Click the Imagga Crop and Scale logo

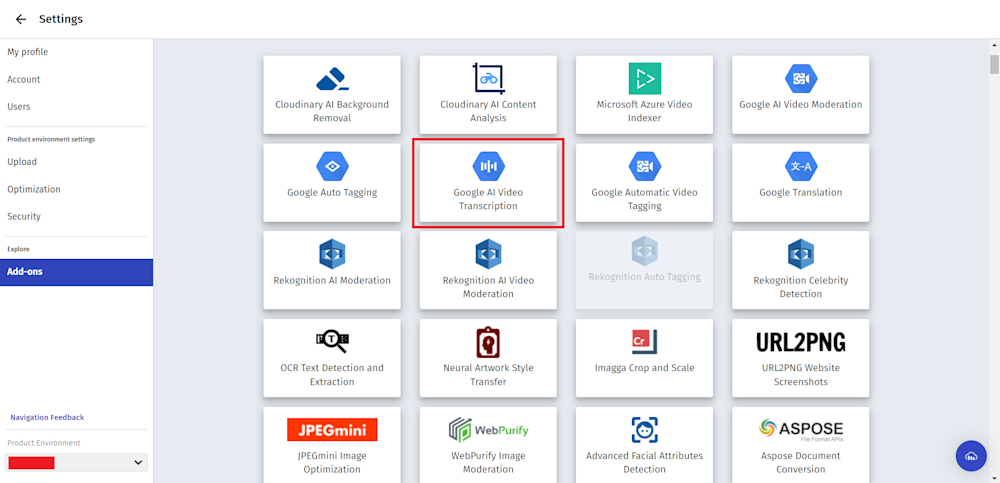click(x=645, y=342)
